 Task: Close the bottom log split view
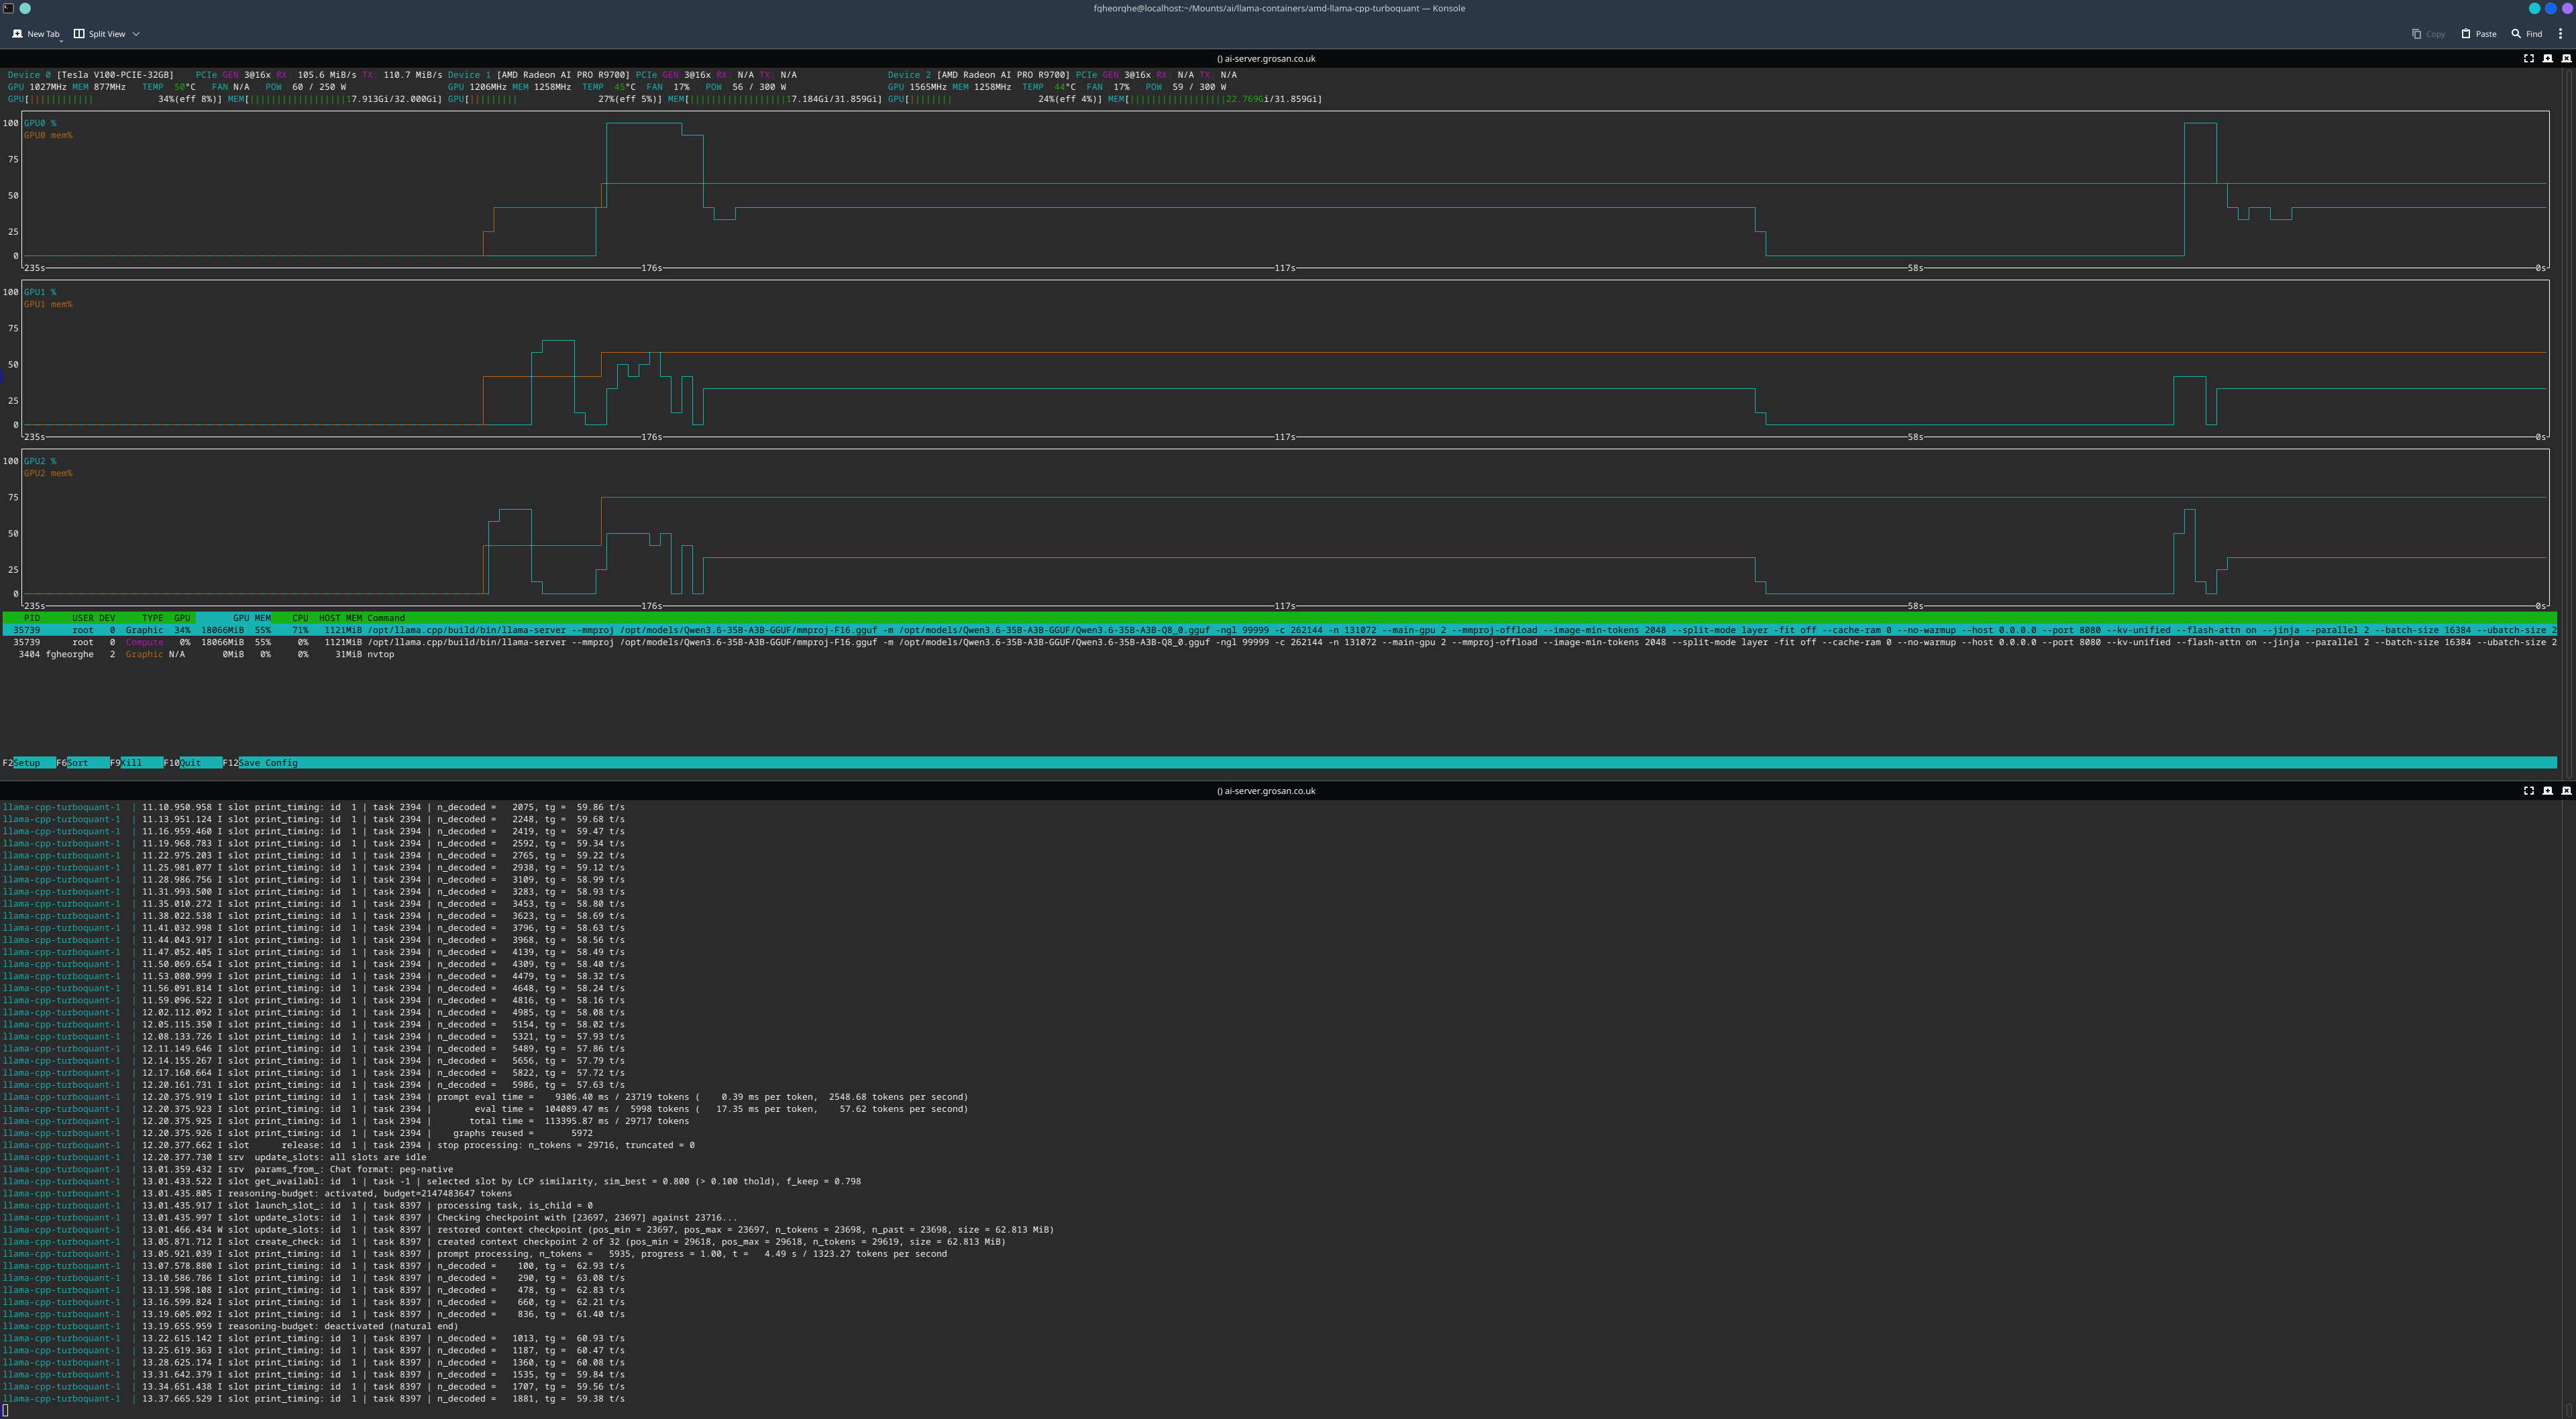point(2566,790)
